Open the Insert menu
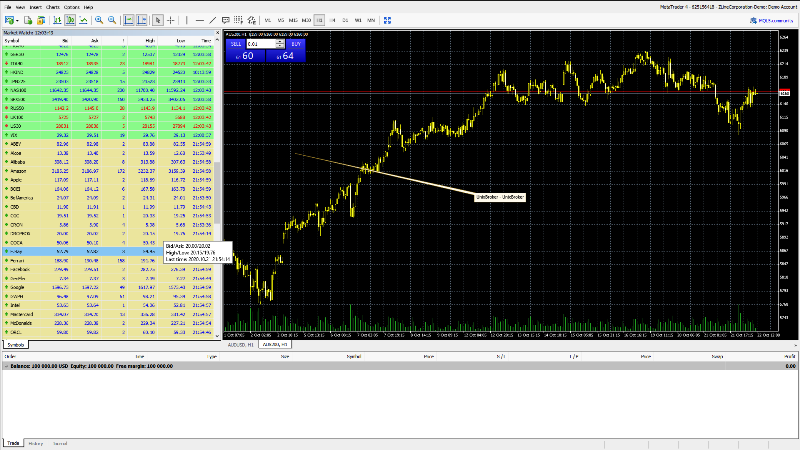Screen dimensions: 800x450 coord(36,7)
